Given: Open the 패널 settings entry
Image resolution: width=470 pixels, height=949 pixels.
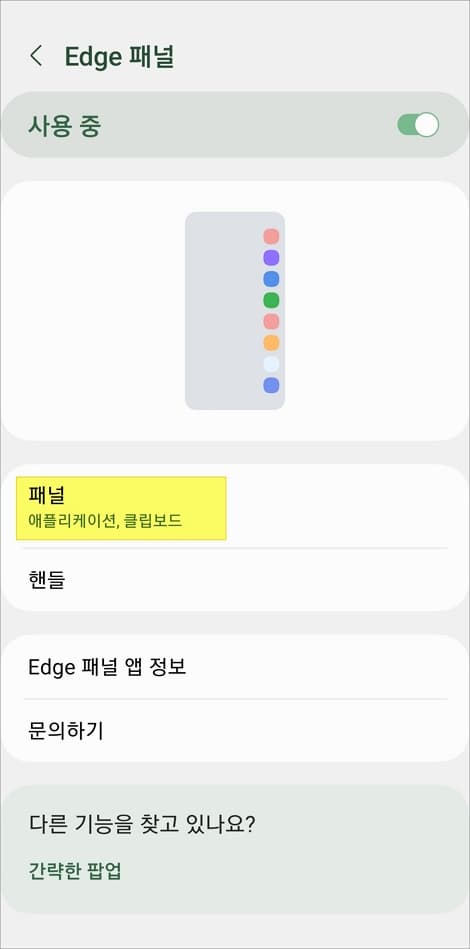Looking at the screenshot, I should 235,508.
